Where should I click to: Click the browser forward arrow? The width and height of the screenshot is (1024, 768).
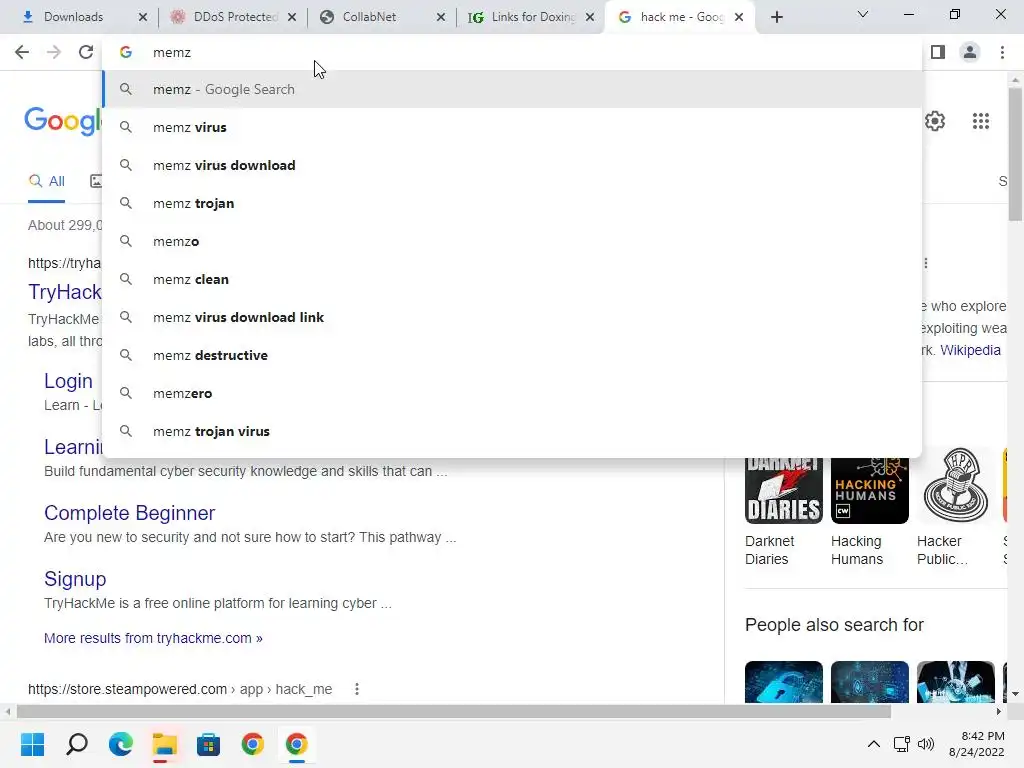point(54,52)
